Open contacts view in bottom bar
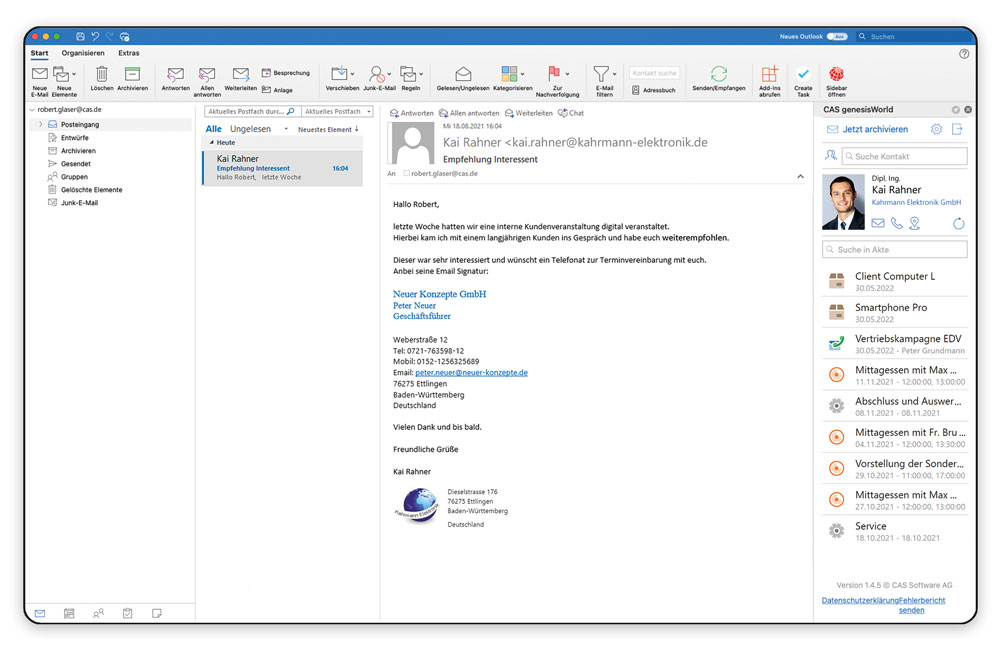Viewport: 1000px width, 650px height. (x=98, y=613)
